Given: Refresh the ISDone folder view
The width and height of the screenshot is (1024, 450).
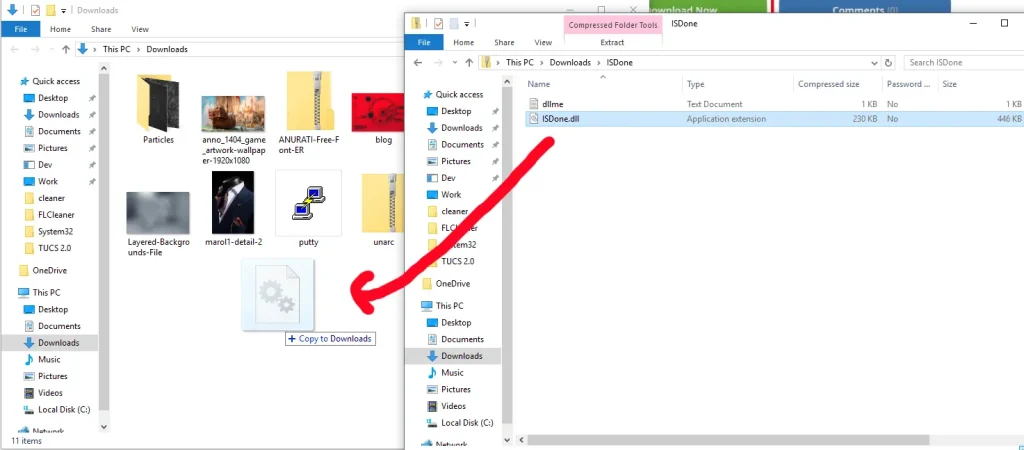Looking at the screenshot, I should tap(888, 63).
